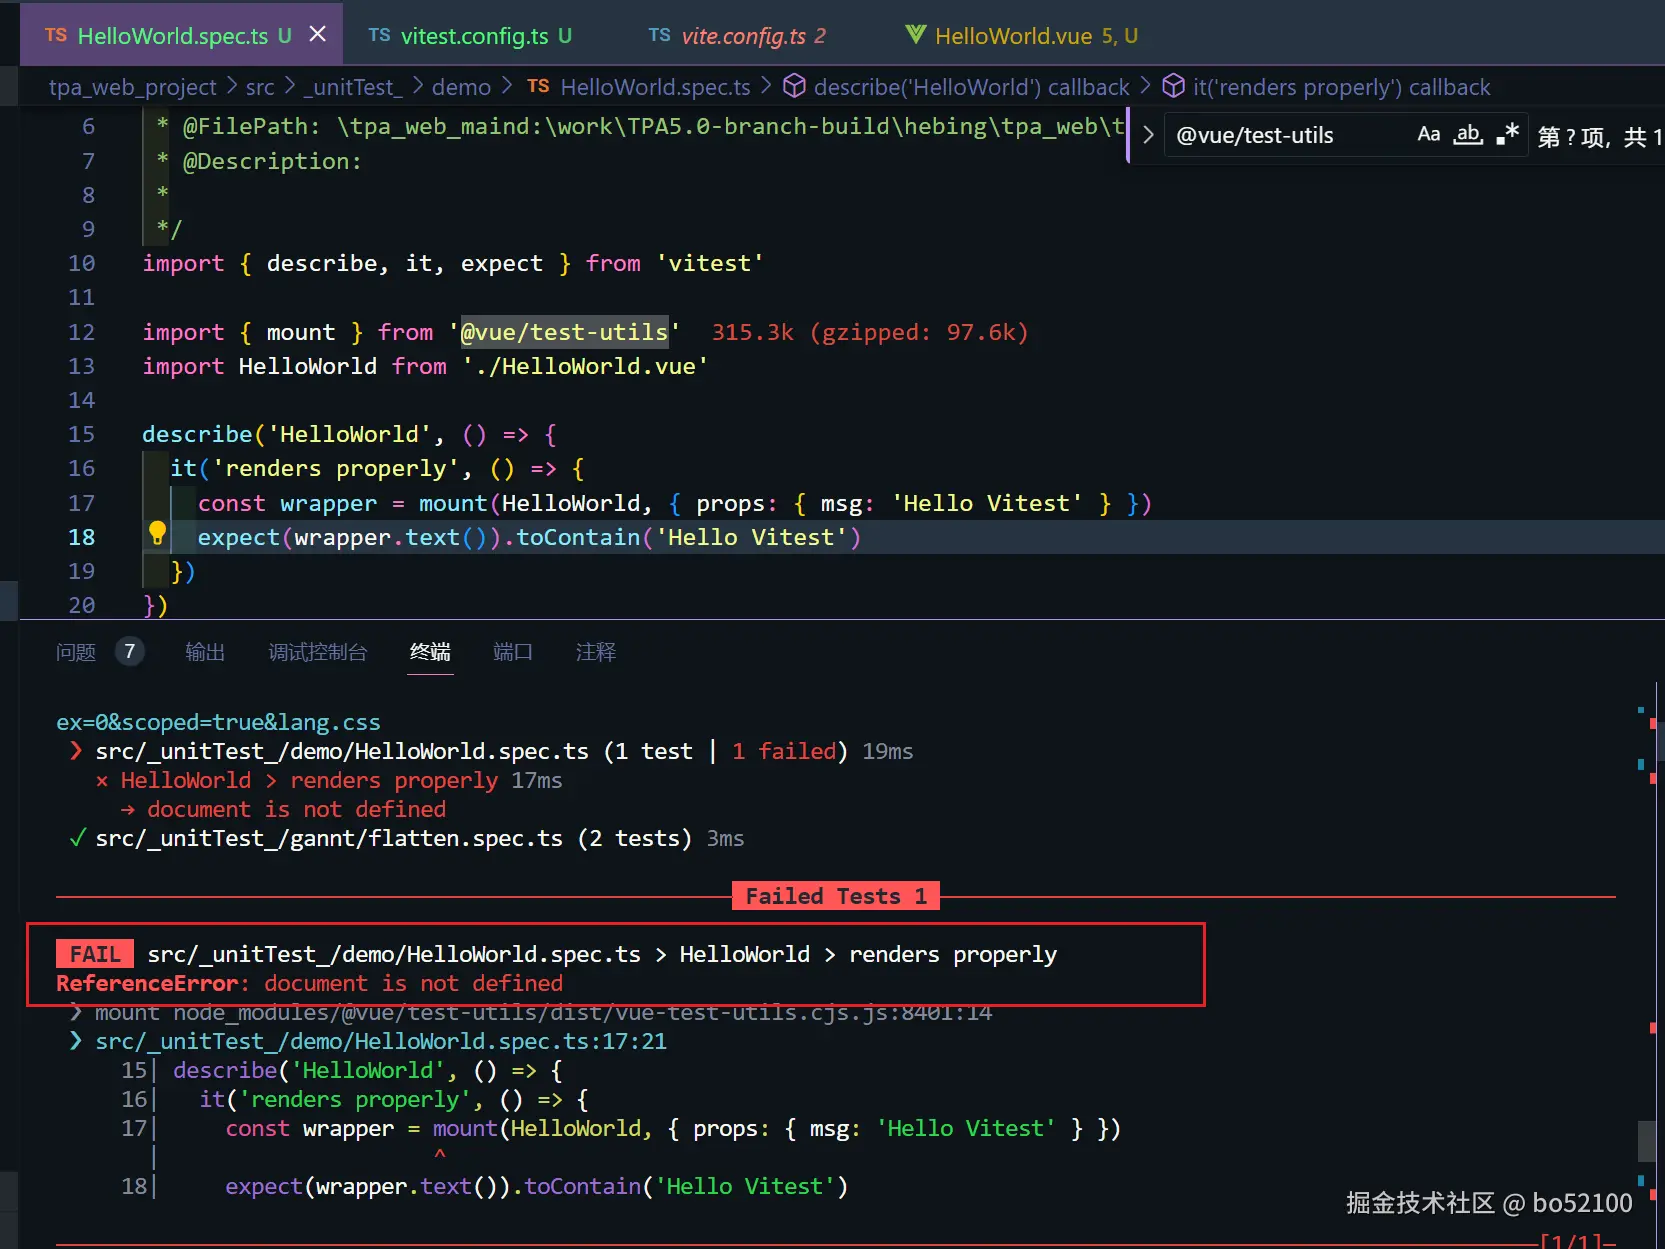Click line number 15 in the gutter

click(82, 434)
